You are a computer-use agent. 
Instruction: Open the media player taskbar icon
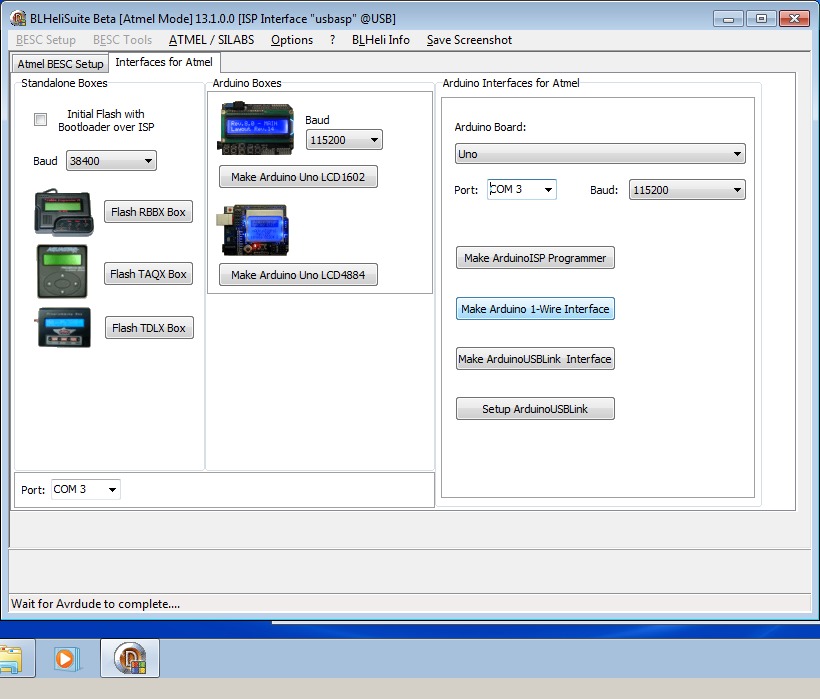click(66, 658)
